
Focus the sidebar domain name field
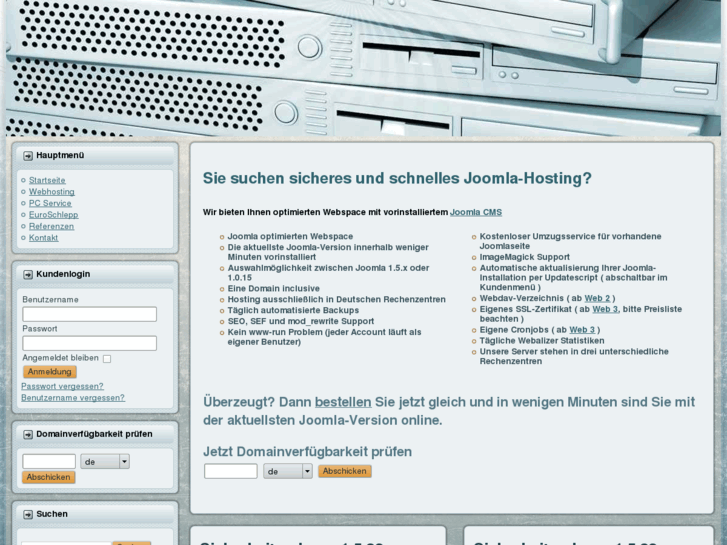[x=49, y=462]
